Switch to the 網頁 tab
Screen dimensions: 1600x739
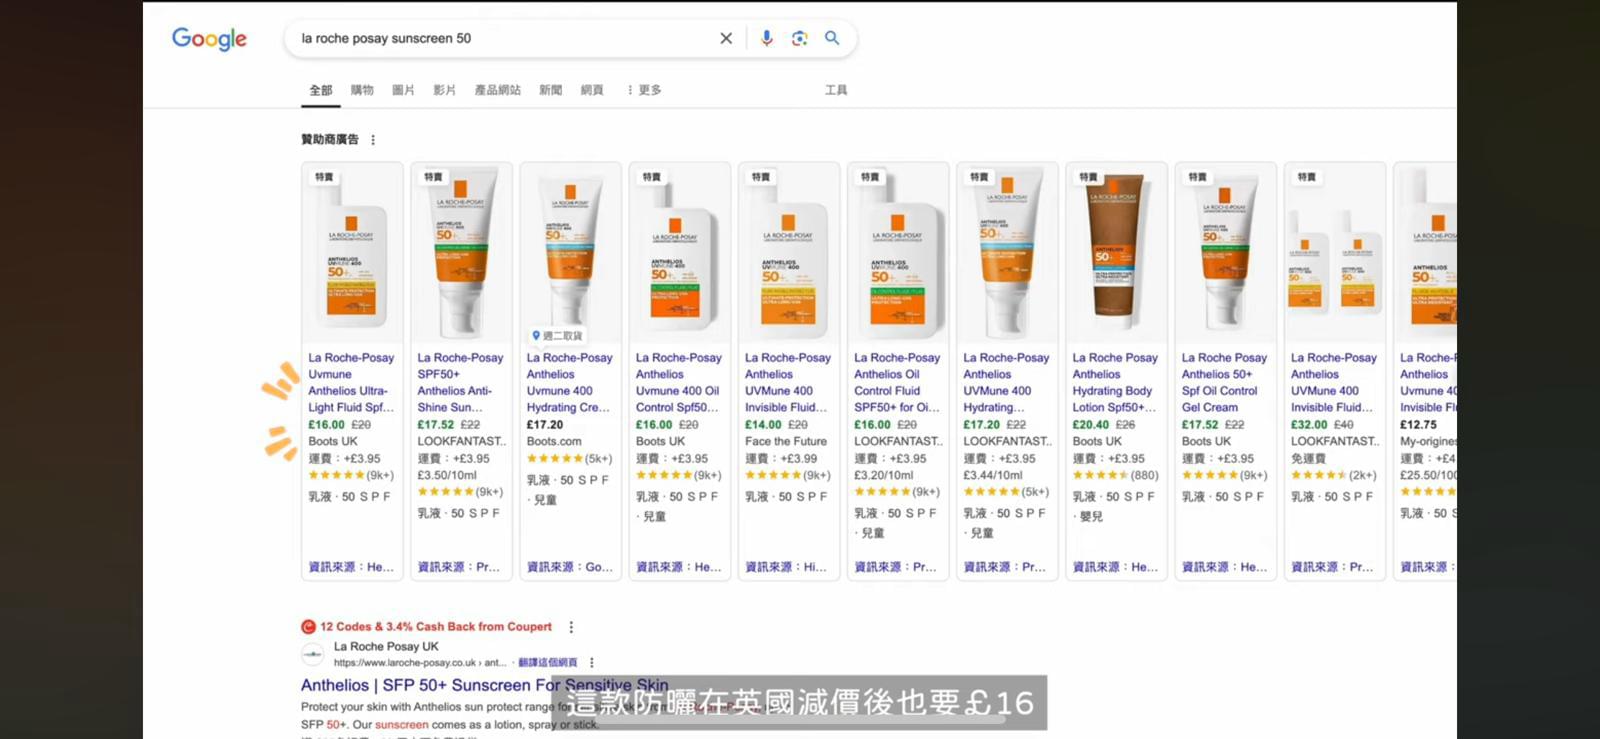coord(592,90)
